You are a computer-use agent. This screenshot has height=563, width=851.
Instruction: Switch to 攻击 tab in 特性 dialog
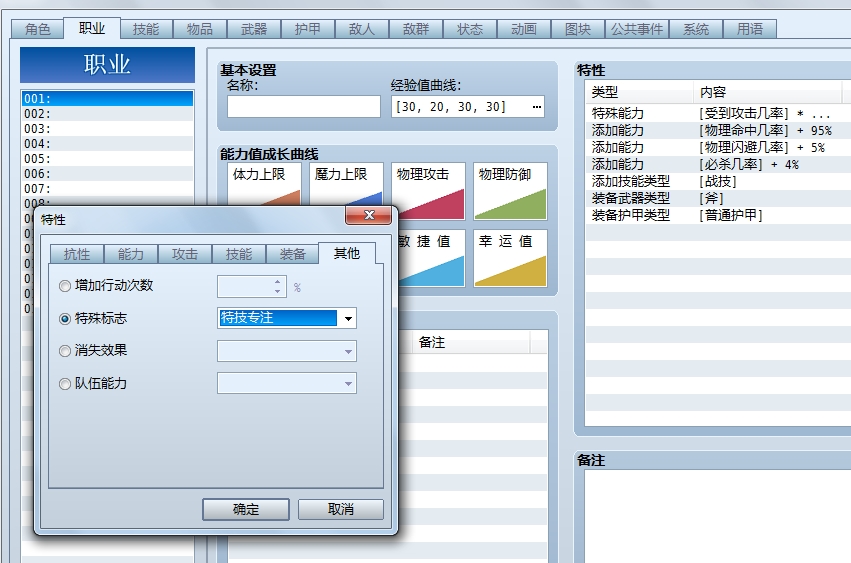point(185,254)
